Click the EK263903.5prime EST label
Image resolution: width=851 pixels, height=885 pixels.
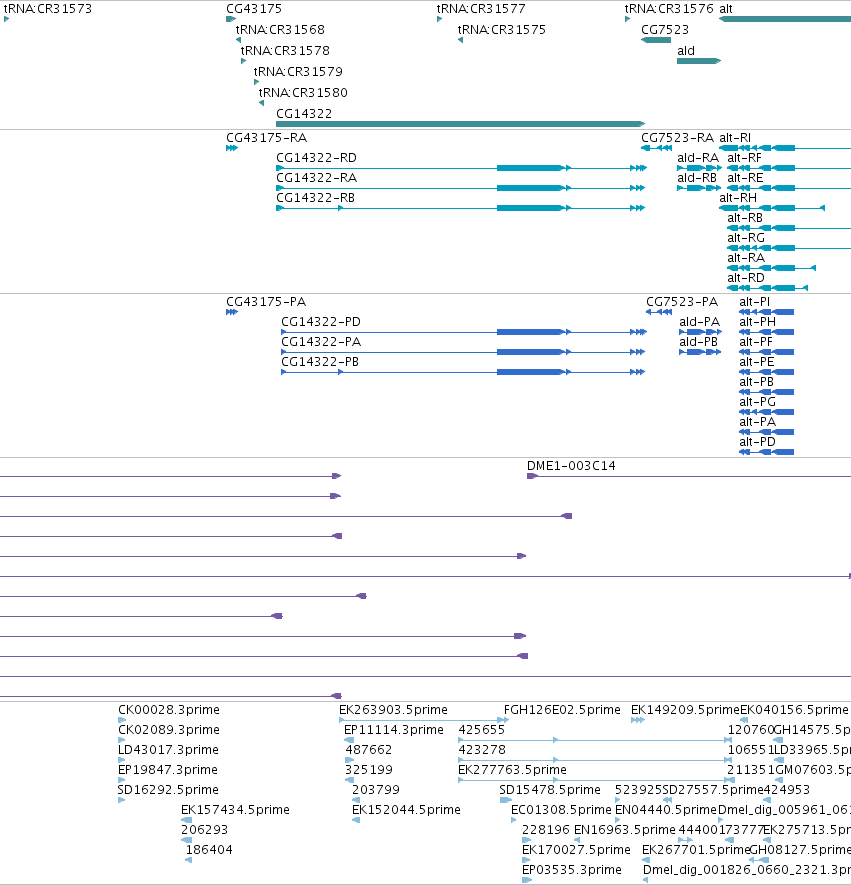tap(393, 709)
